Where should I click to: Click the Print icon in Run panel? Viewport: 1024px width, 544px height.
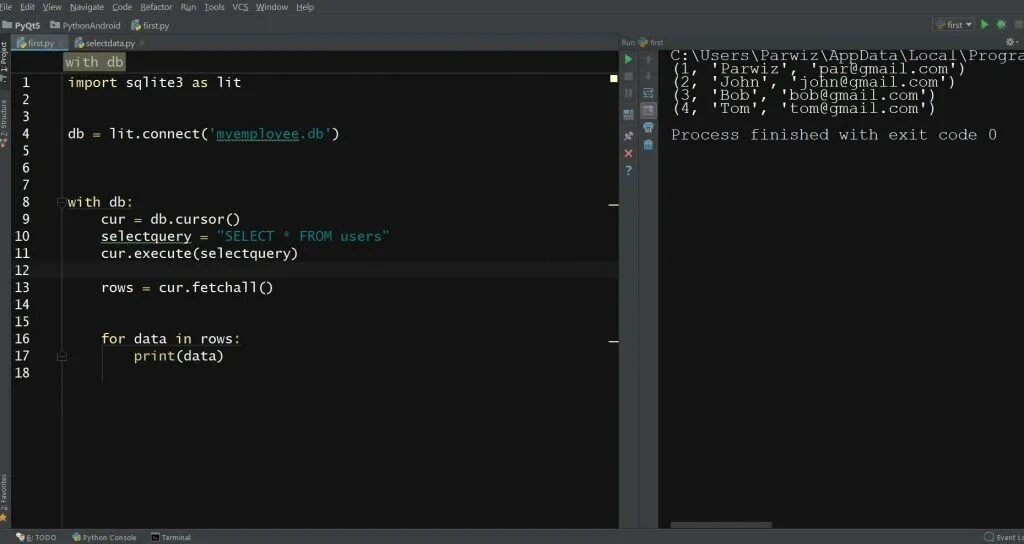click(x=648, y=127)
